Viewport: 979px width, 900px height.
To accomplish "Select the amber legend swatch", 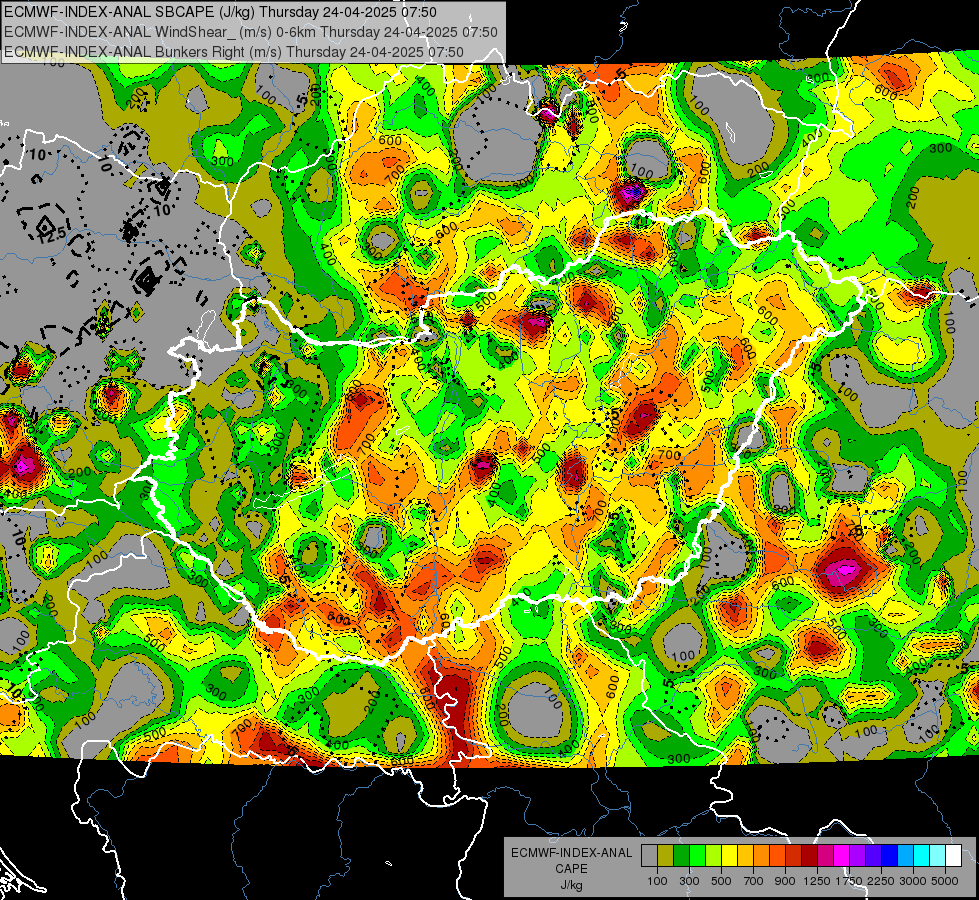I will tap(745, 855).
